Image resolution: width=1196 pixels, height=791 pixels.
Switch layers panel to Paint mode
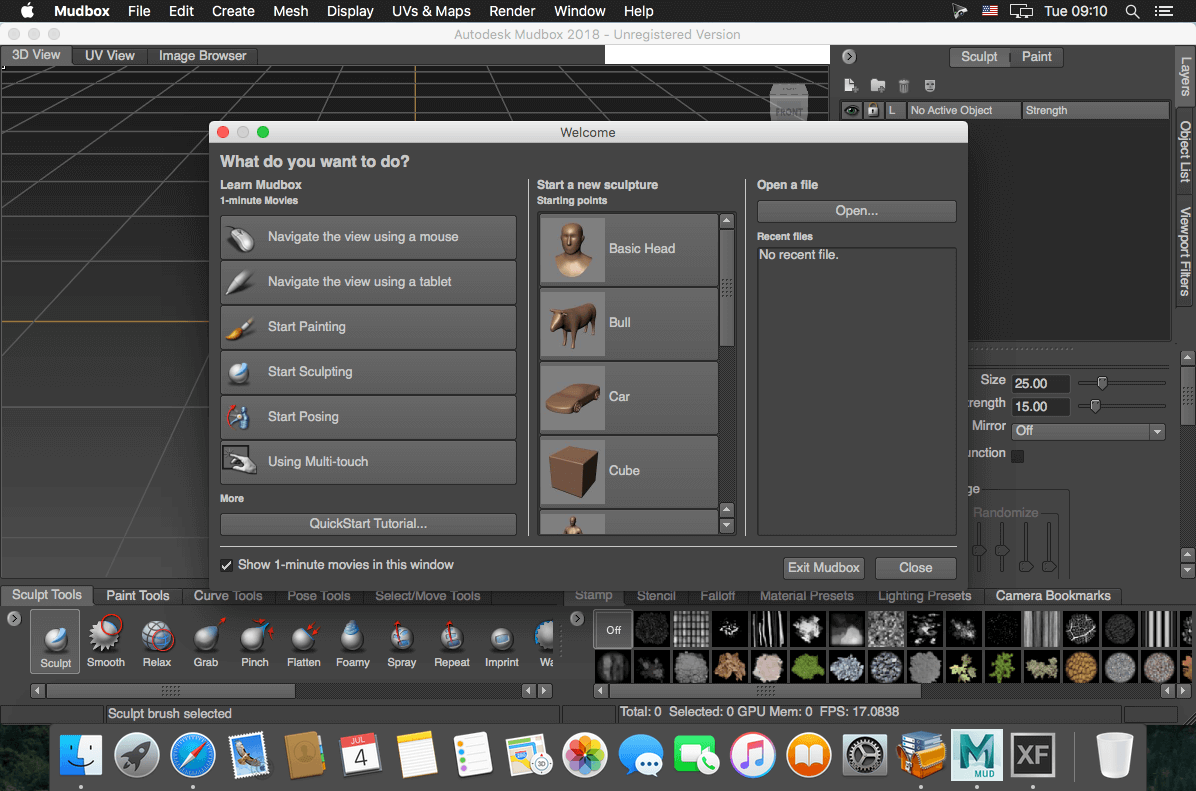tap(1036, 56)
